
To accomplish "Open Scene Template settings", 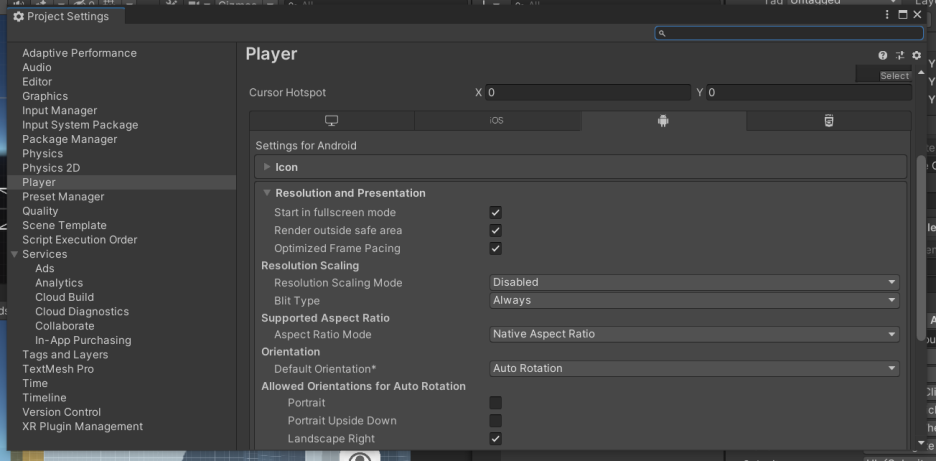I will coord(64,225).
